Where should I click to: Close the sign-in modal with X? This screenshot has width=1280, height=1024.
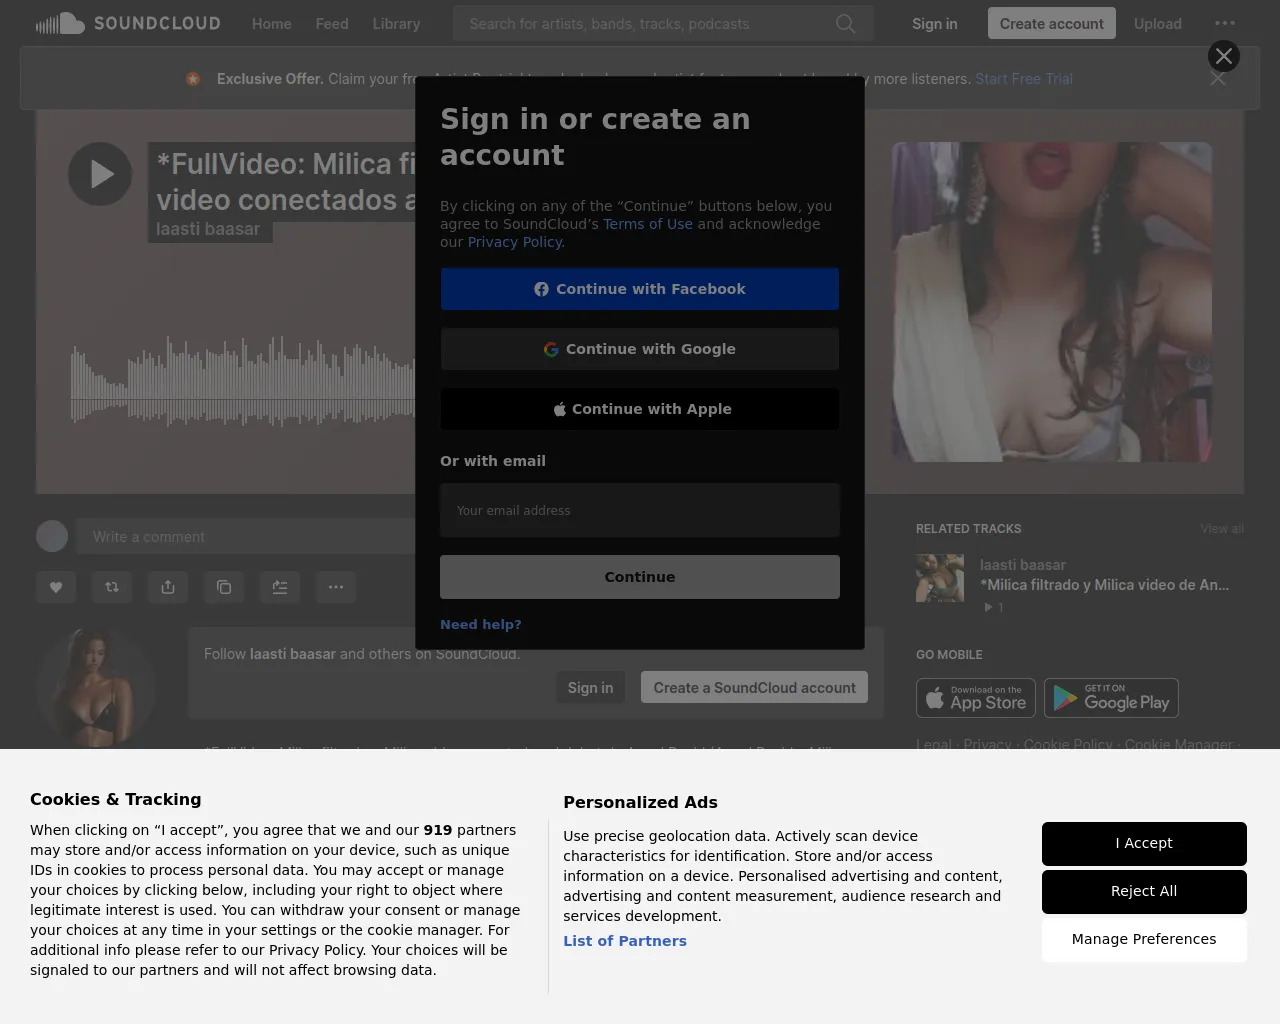(1223, 56)
